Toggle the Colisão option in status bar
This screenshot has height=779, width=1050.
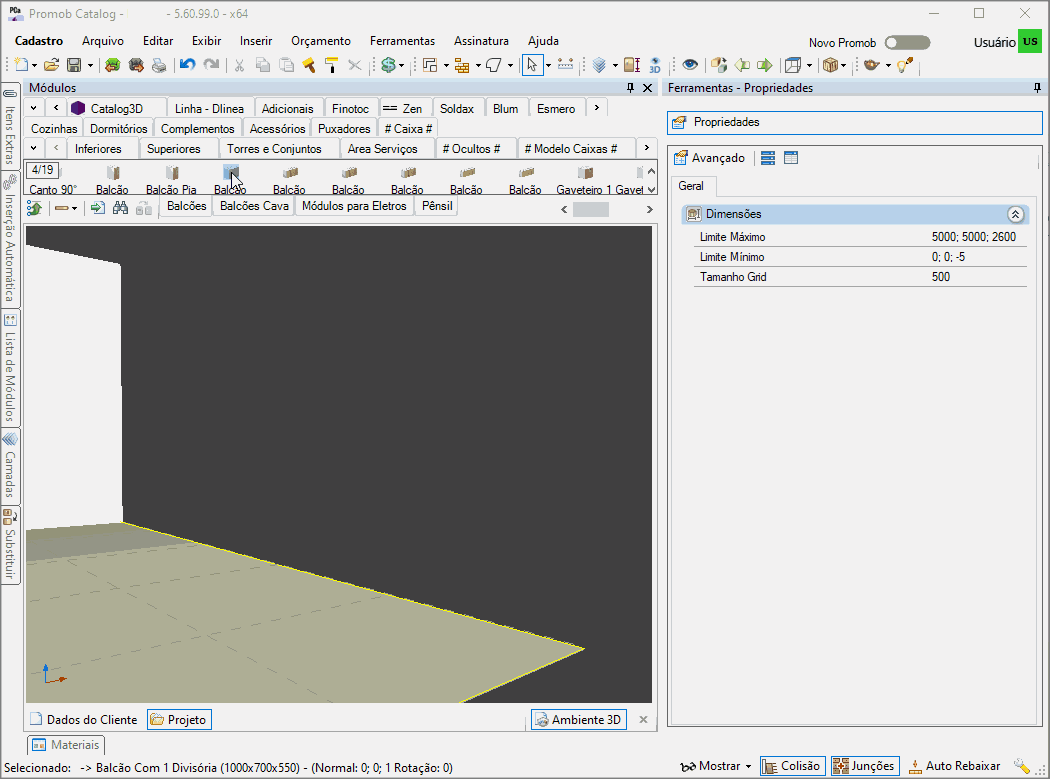pos(792,766)
